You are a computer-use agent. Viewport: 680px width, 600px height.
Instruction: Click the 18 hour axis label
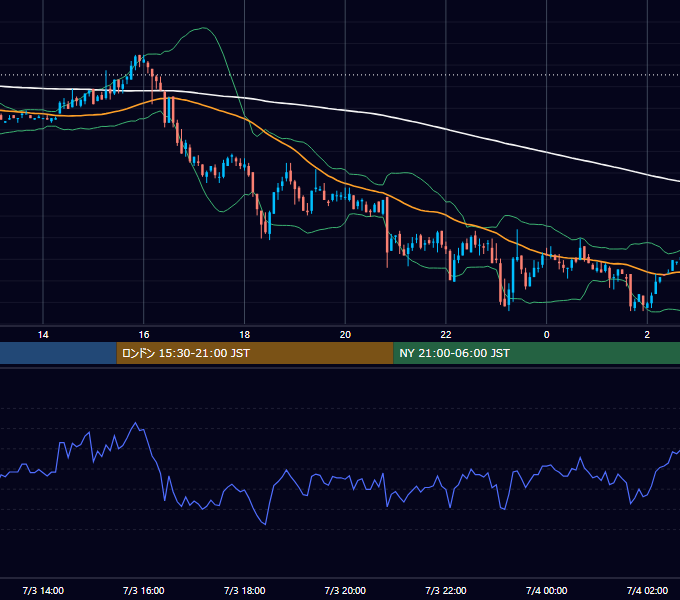[x=245, y=335]
